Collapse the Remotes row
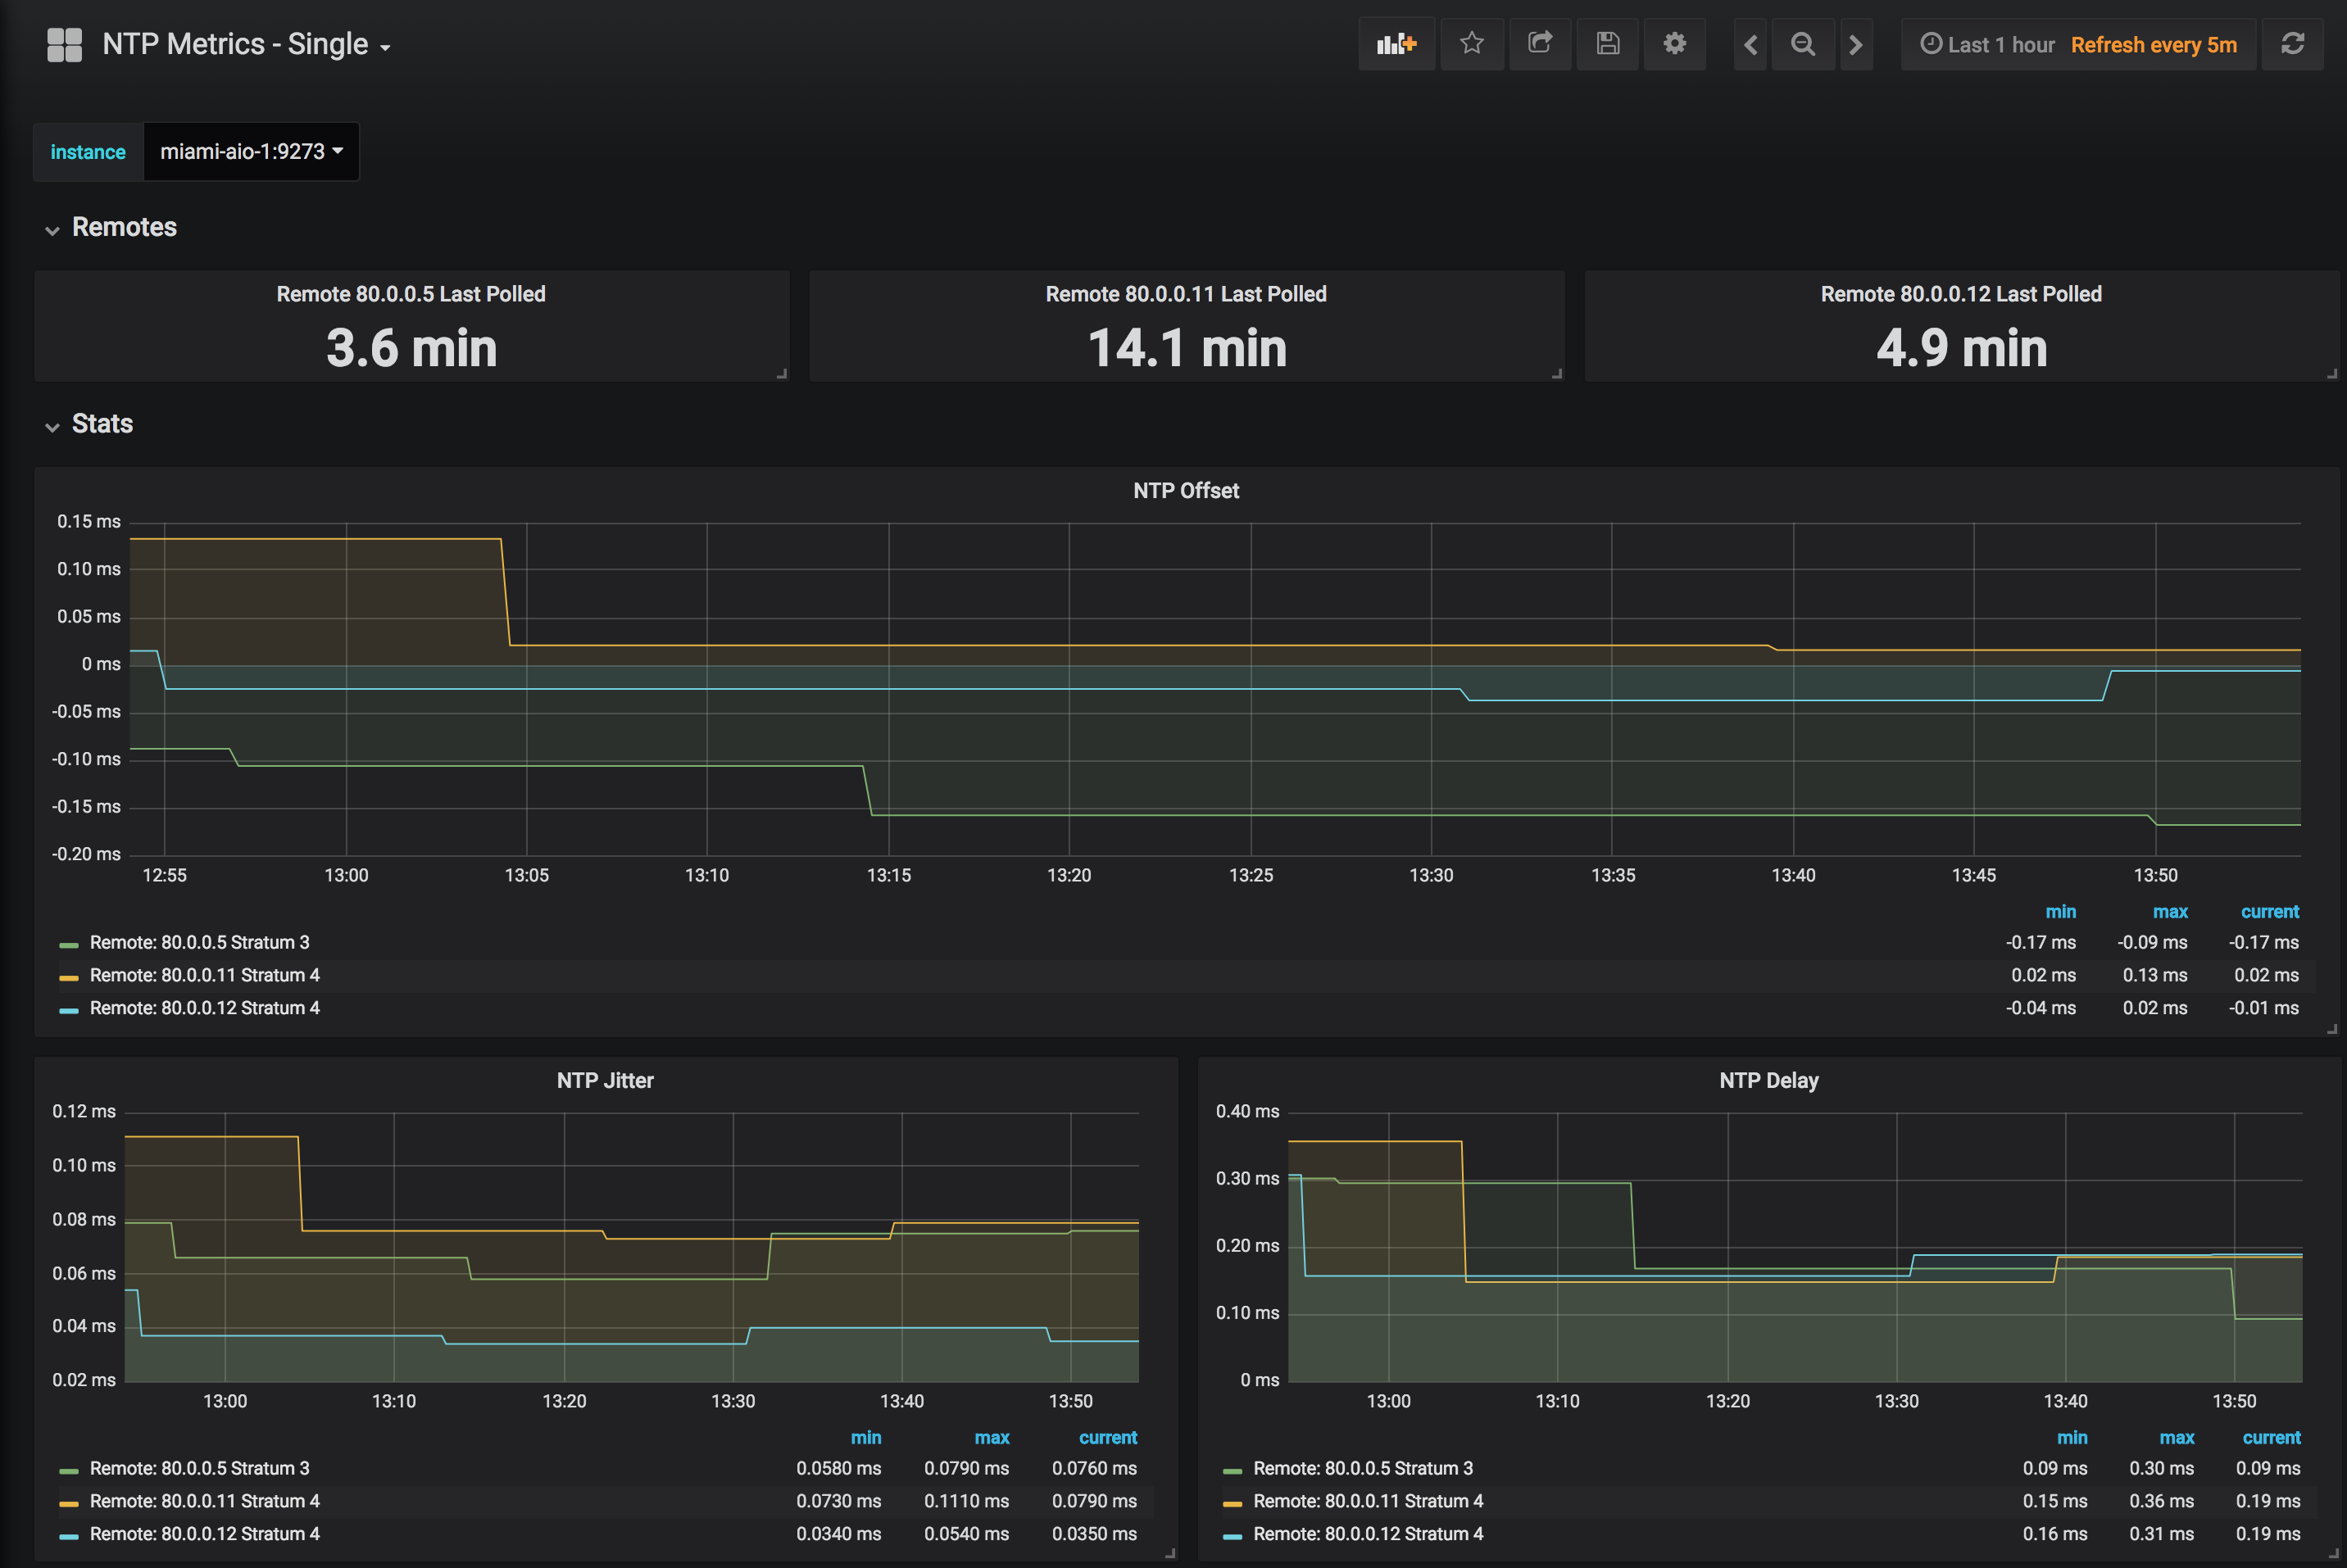This screenshot has width=2347, height=1568. (x=123, y=228)
